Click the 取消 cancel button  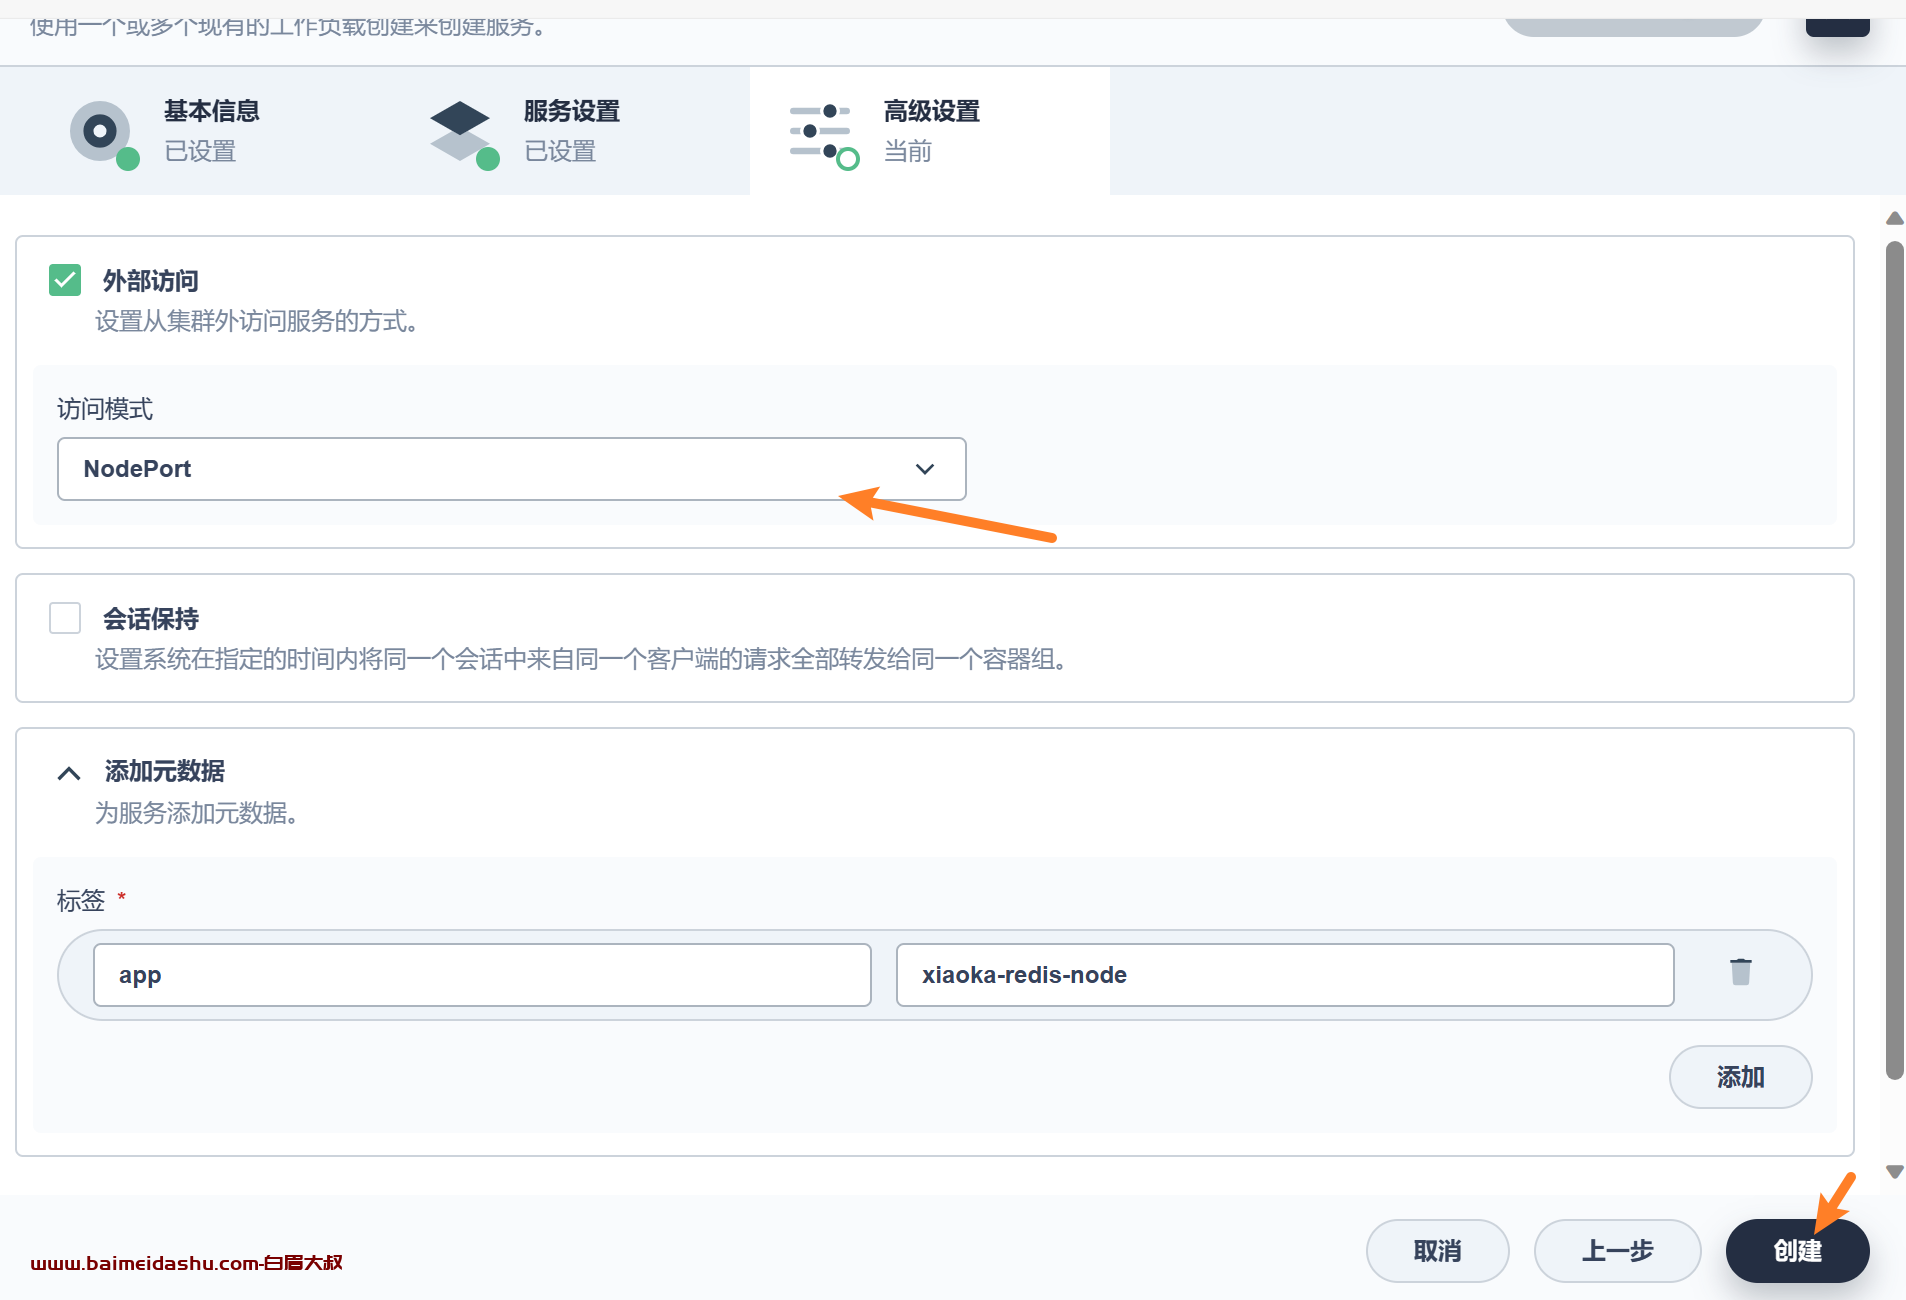[1437, 1251]
